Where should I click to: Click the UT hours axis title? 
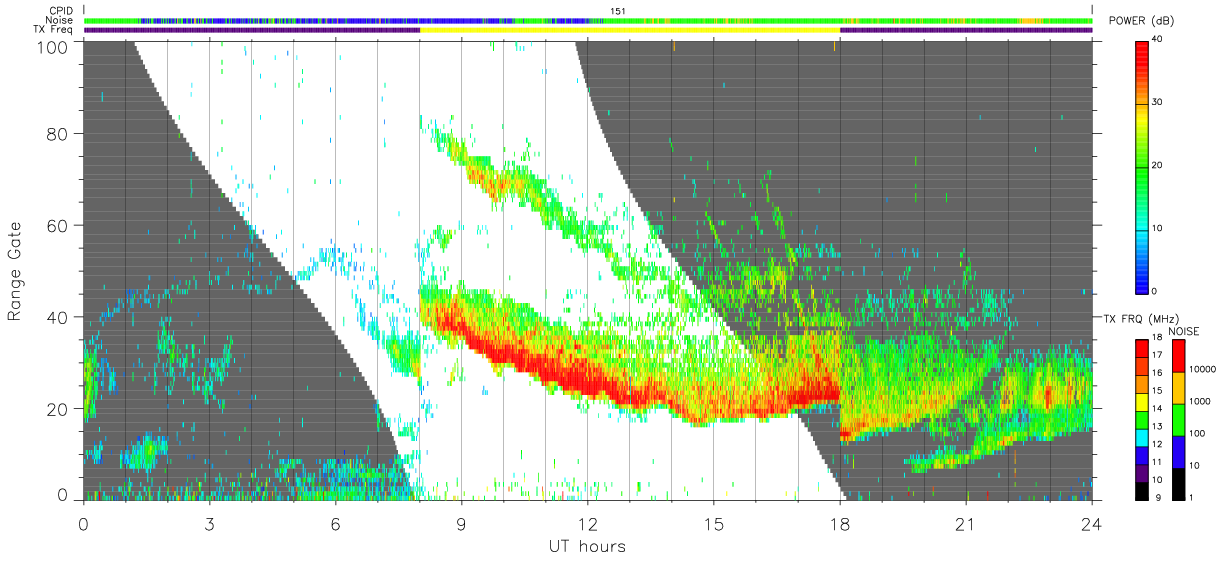pos(587,547)
